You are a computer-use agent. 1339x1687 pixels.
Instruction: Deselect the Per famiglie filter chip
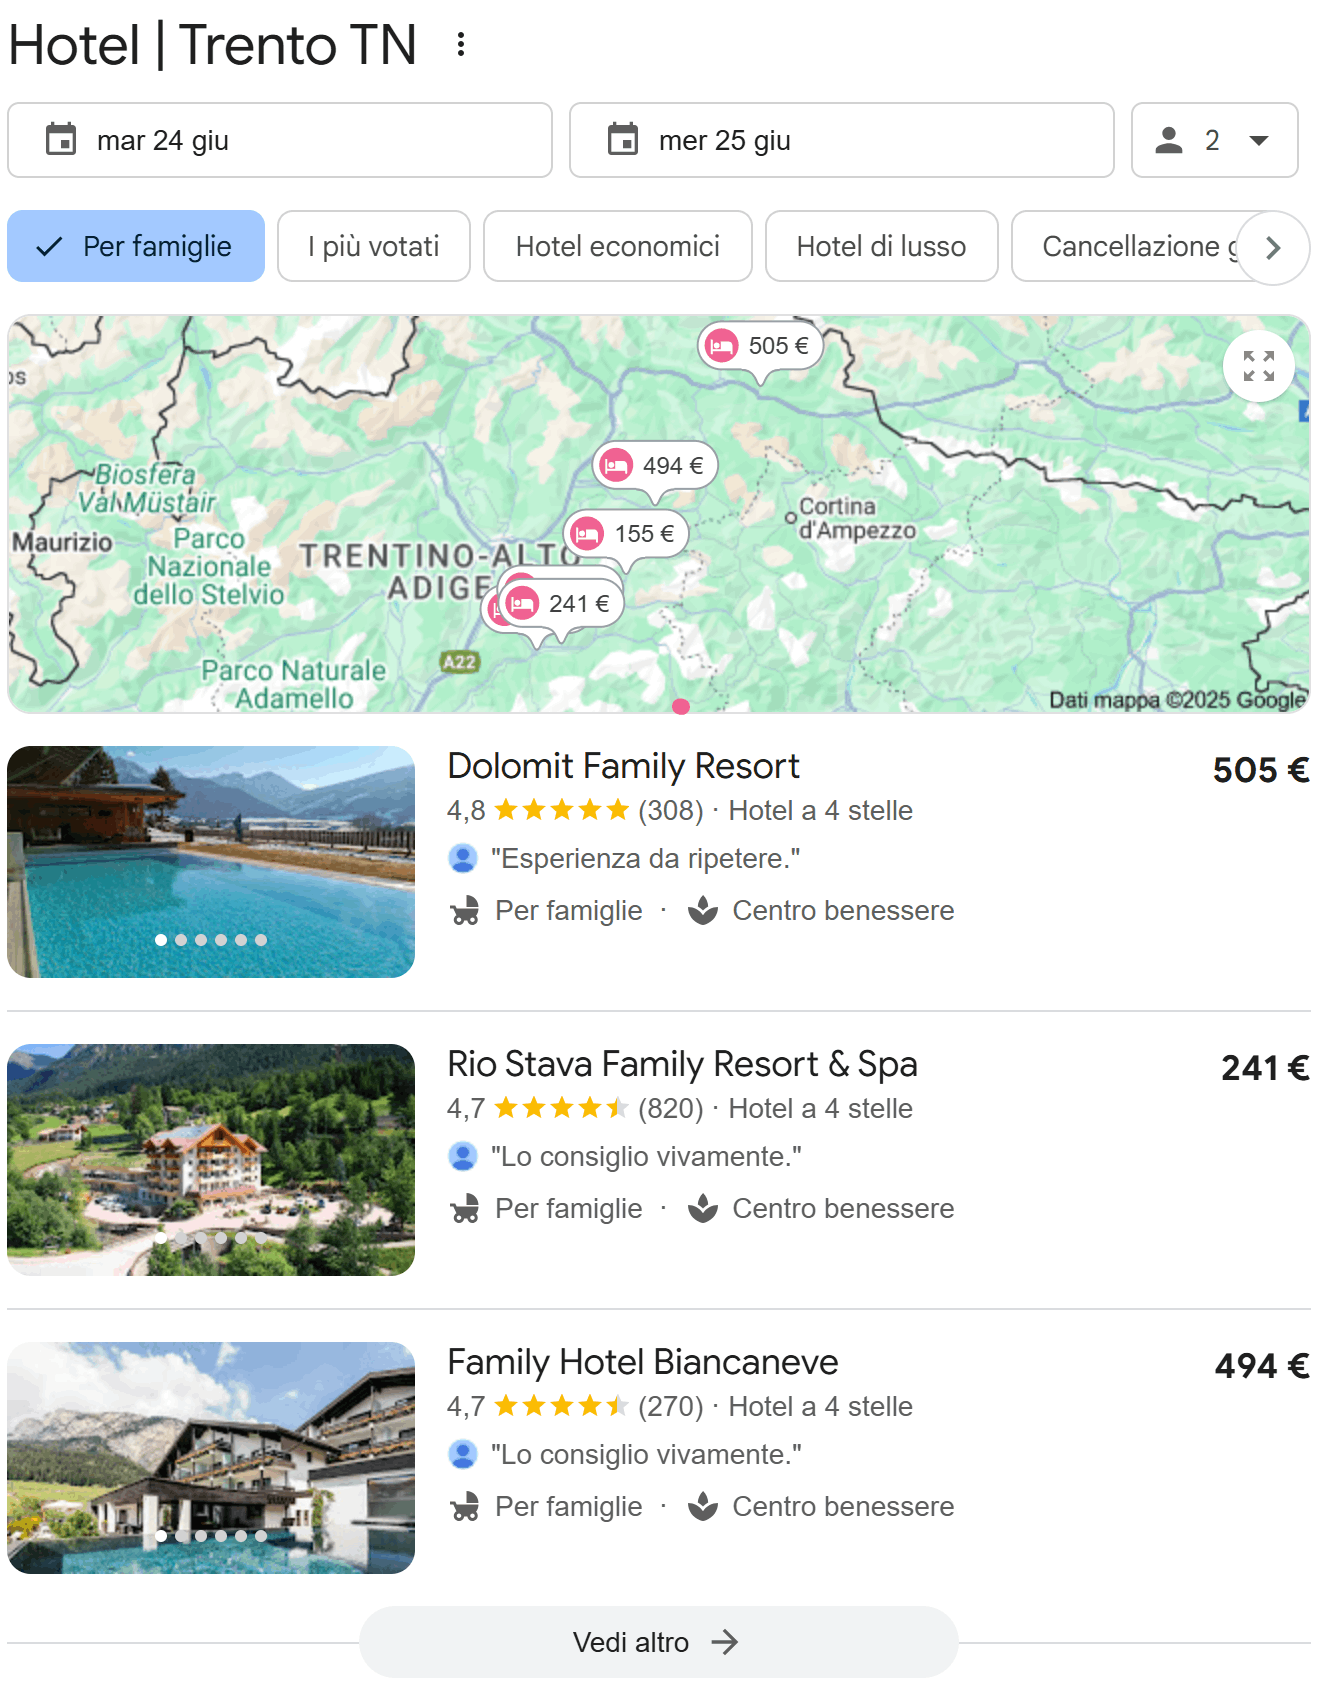[x=136, y=246]
